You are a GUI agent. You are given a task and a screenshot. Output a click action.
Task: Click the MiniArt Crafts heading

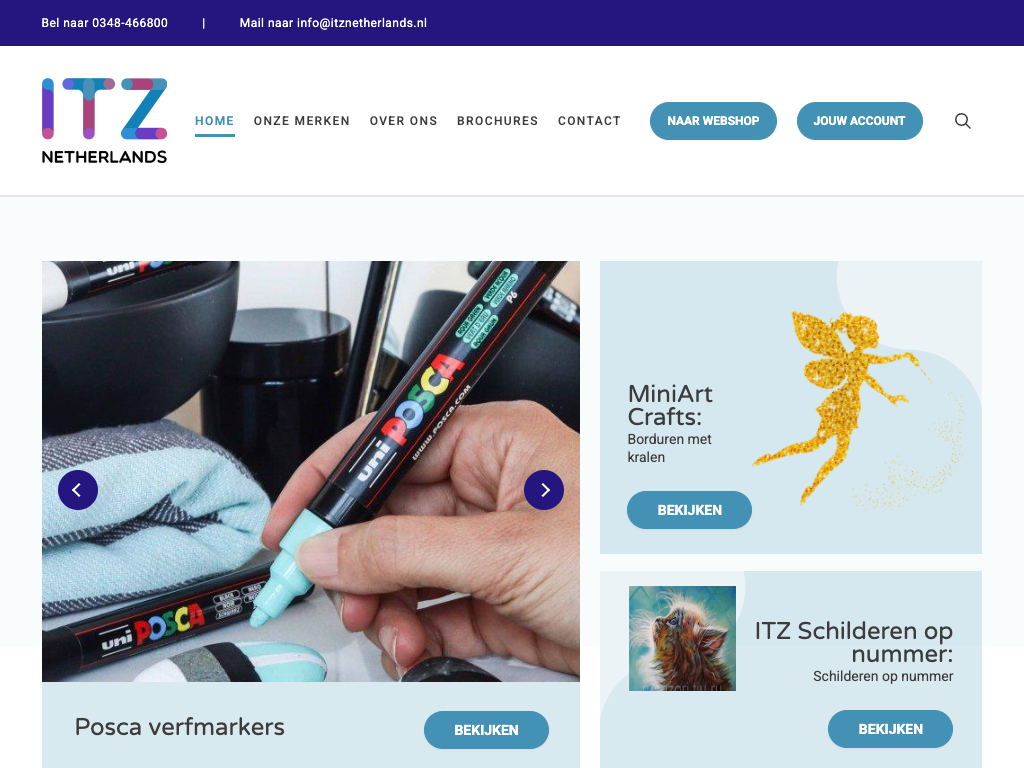click(x=671, y=405)
